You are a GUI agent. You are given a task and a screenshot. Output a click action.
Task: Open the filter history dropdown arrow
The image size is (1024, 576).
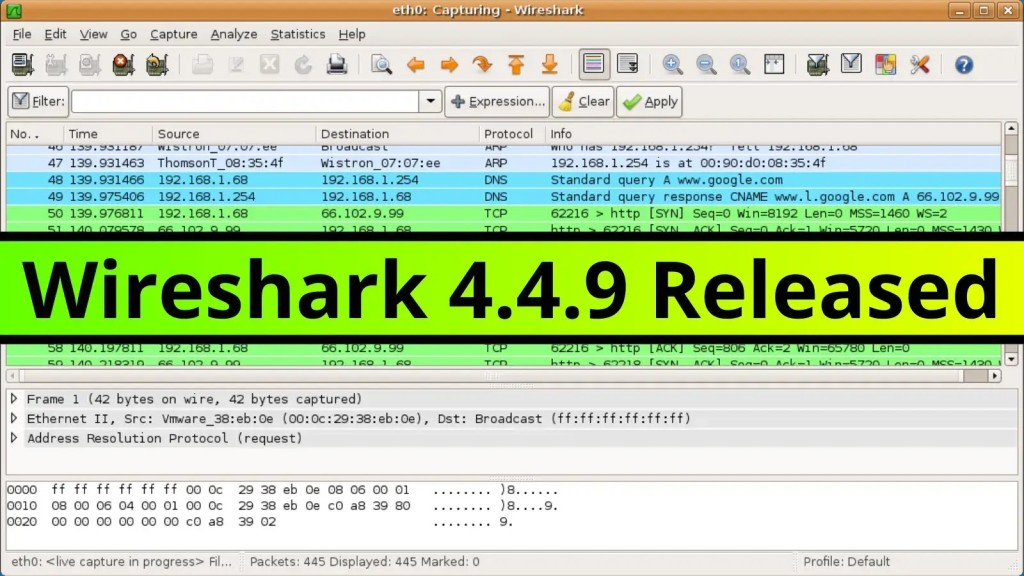tap(430, 101)
